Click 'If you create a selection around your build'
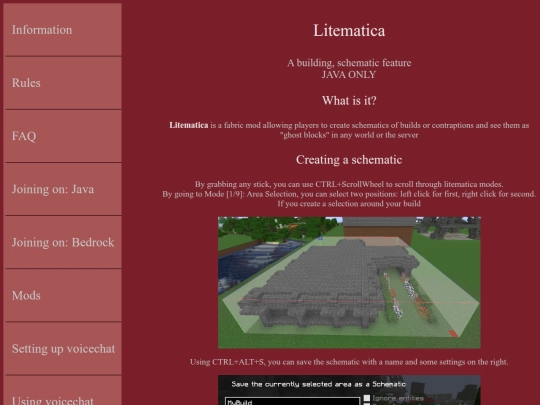Image resolution: width=540 pixels, height=405 pixels. point(349,204)
